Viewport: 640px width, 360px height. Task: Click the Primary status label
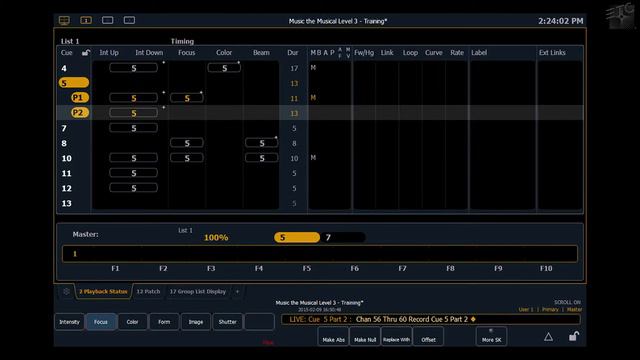tap(550, 309)
